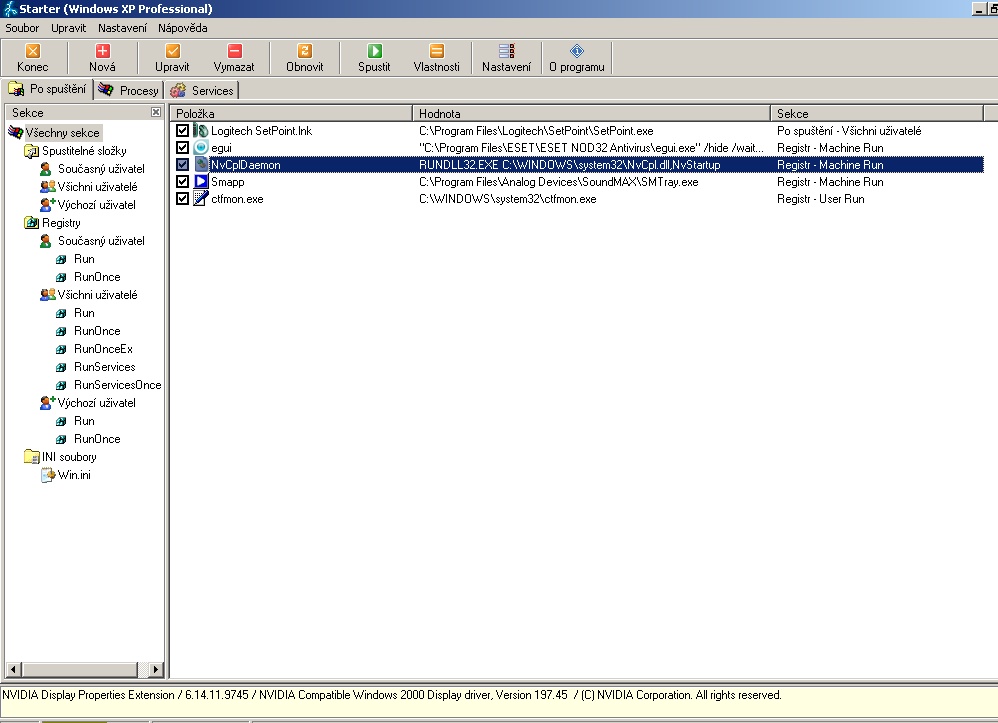Switch to the Services tab
Screen dimensions: 998x723
202,90
